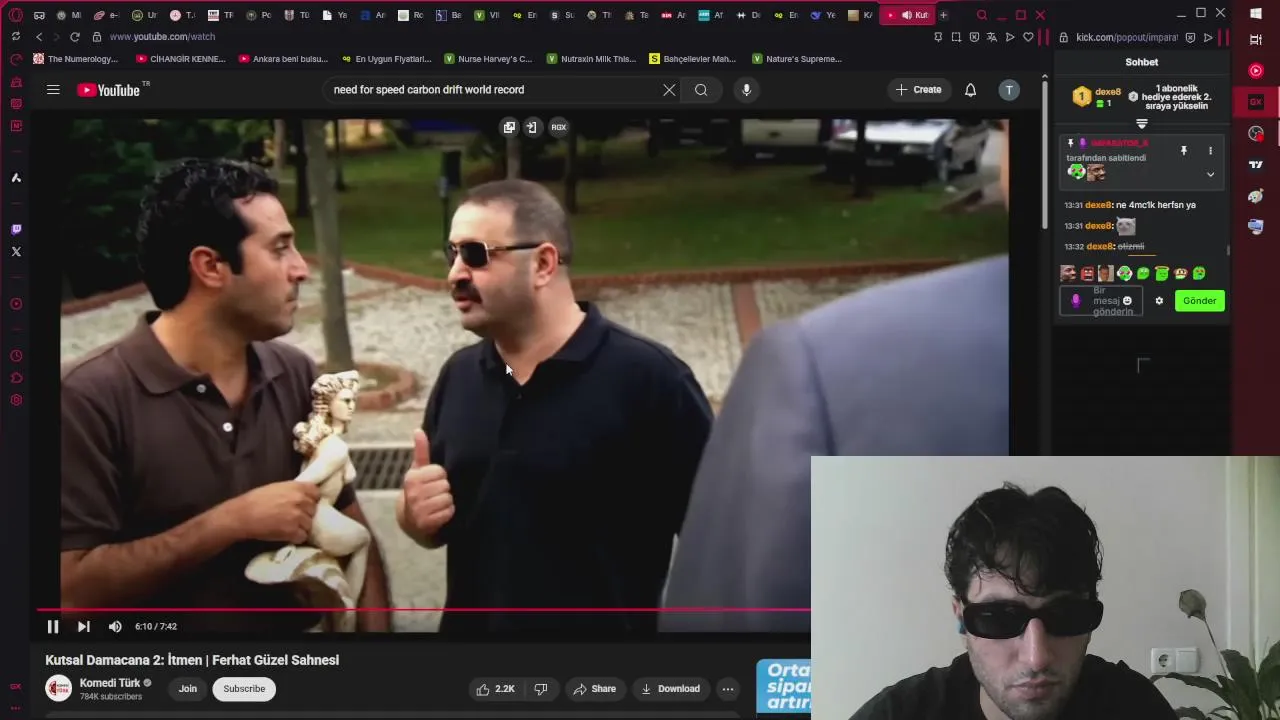The width and height of the screenshot is (1280, 720).
Task: Open pinned message three-dot options
Action: pyautogui.click(x=1210, y=151)
